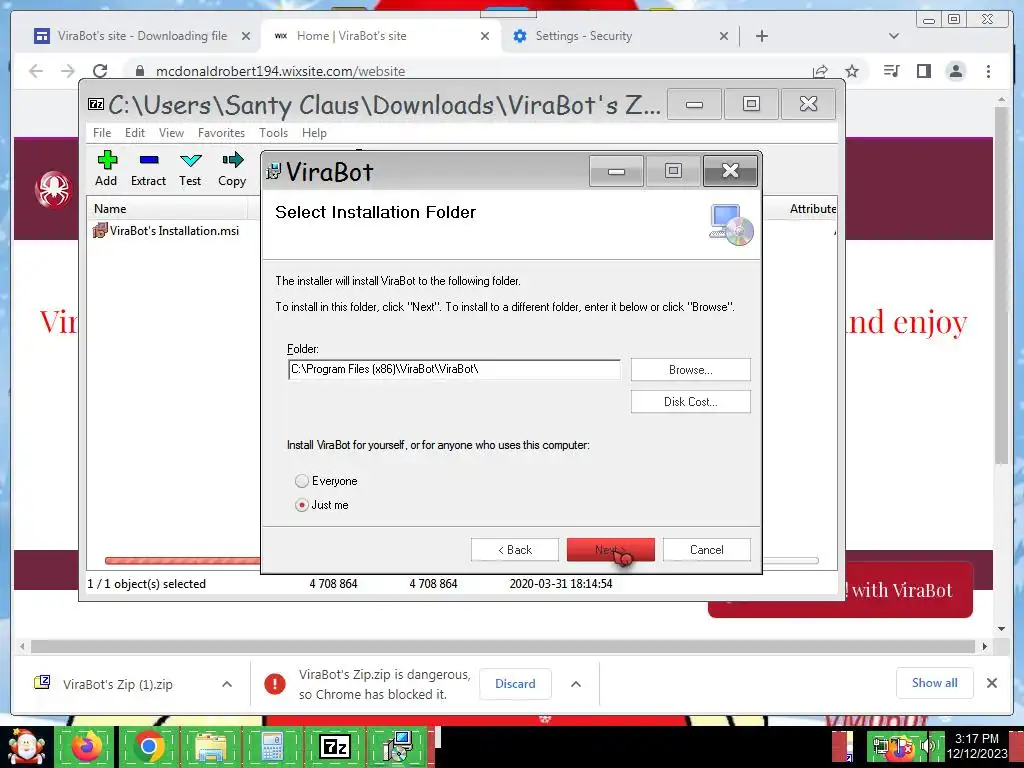Open the Tools menu in 7-Zip
This screenshot has width=1024, height=768.
click(x=273, y=133)
